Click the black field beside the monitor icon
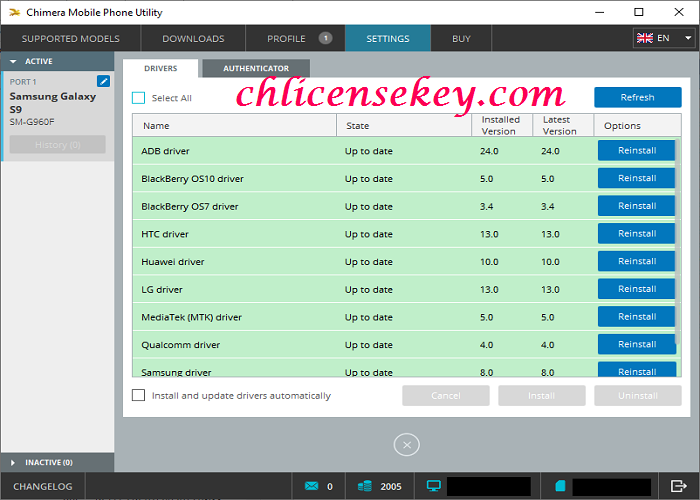Viewport: 700px width, 500px height. pyautogui.click(x=489, y=486)
